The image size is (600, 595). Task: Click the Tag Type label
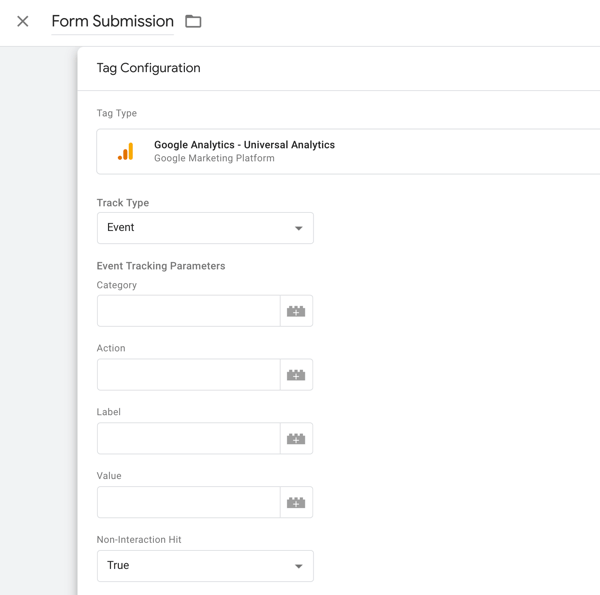click(117, 113)
